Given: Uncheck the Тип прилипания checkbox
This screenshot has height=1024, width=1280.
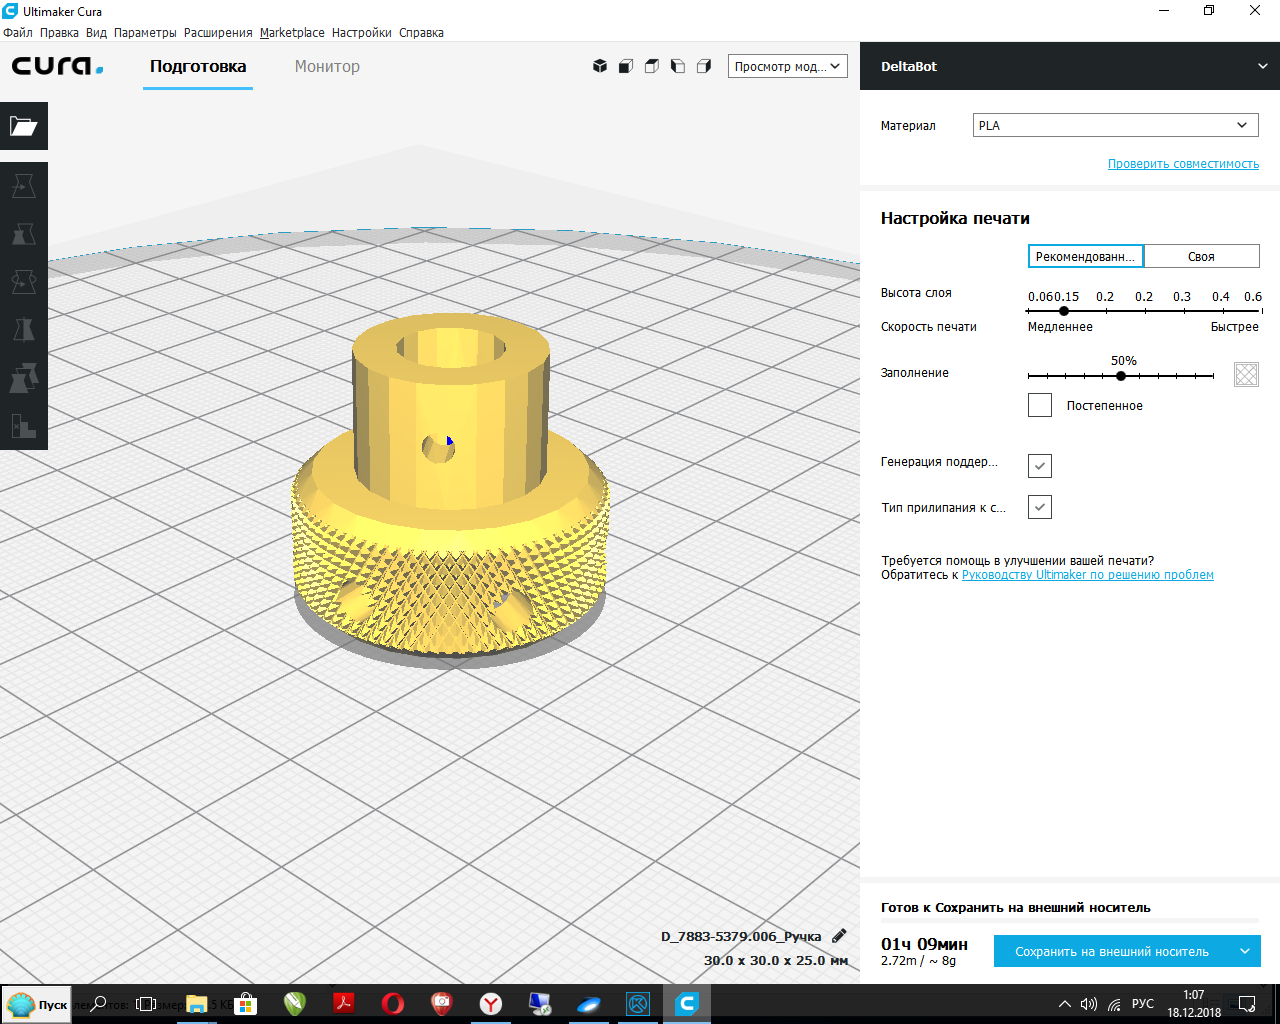Looking at the screenshot, I should point(1040,507).
